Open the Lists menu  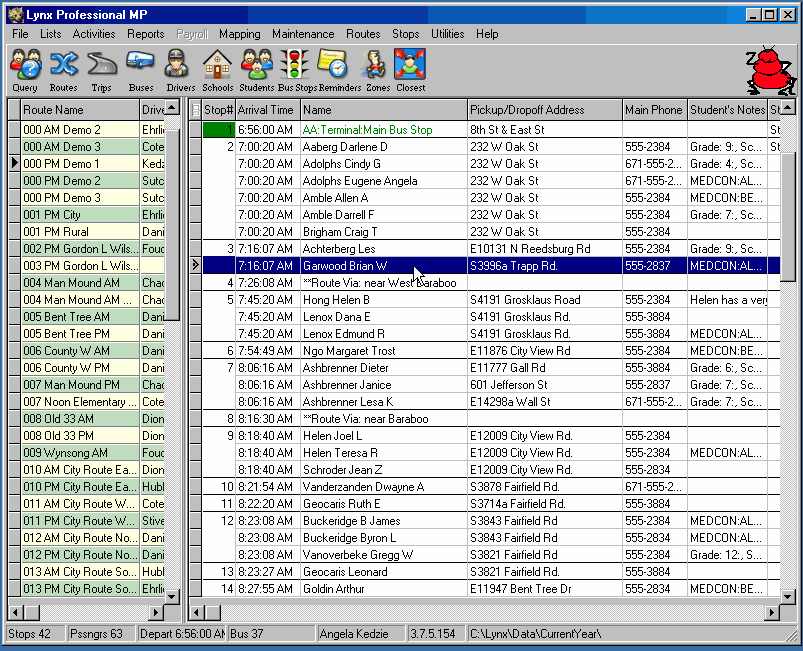(51, 34)
